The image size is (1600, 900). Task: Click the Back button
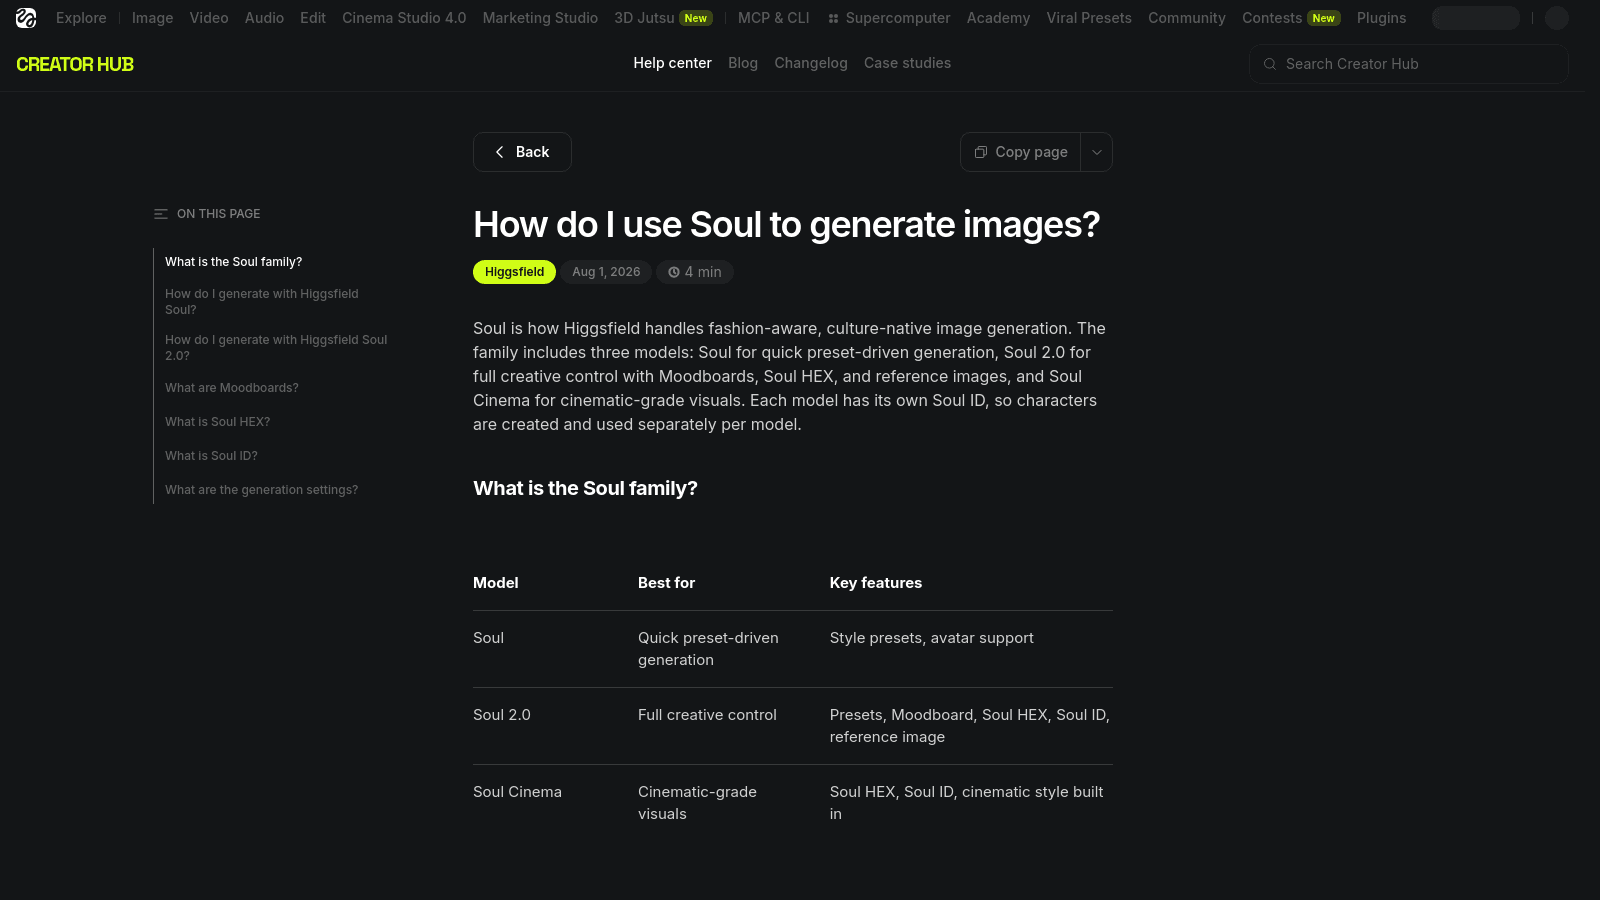[522, 152]
